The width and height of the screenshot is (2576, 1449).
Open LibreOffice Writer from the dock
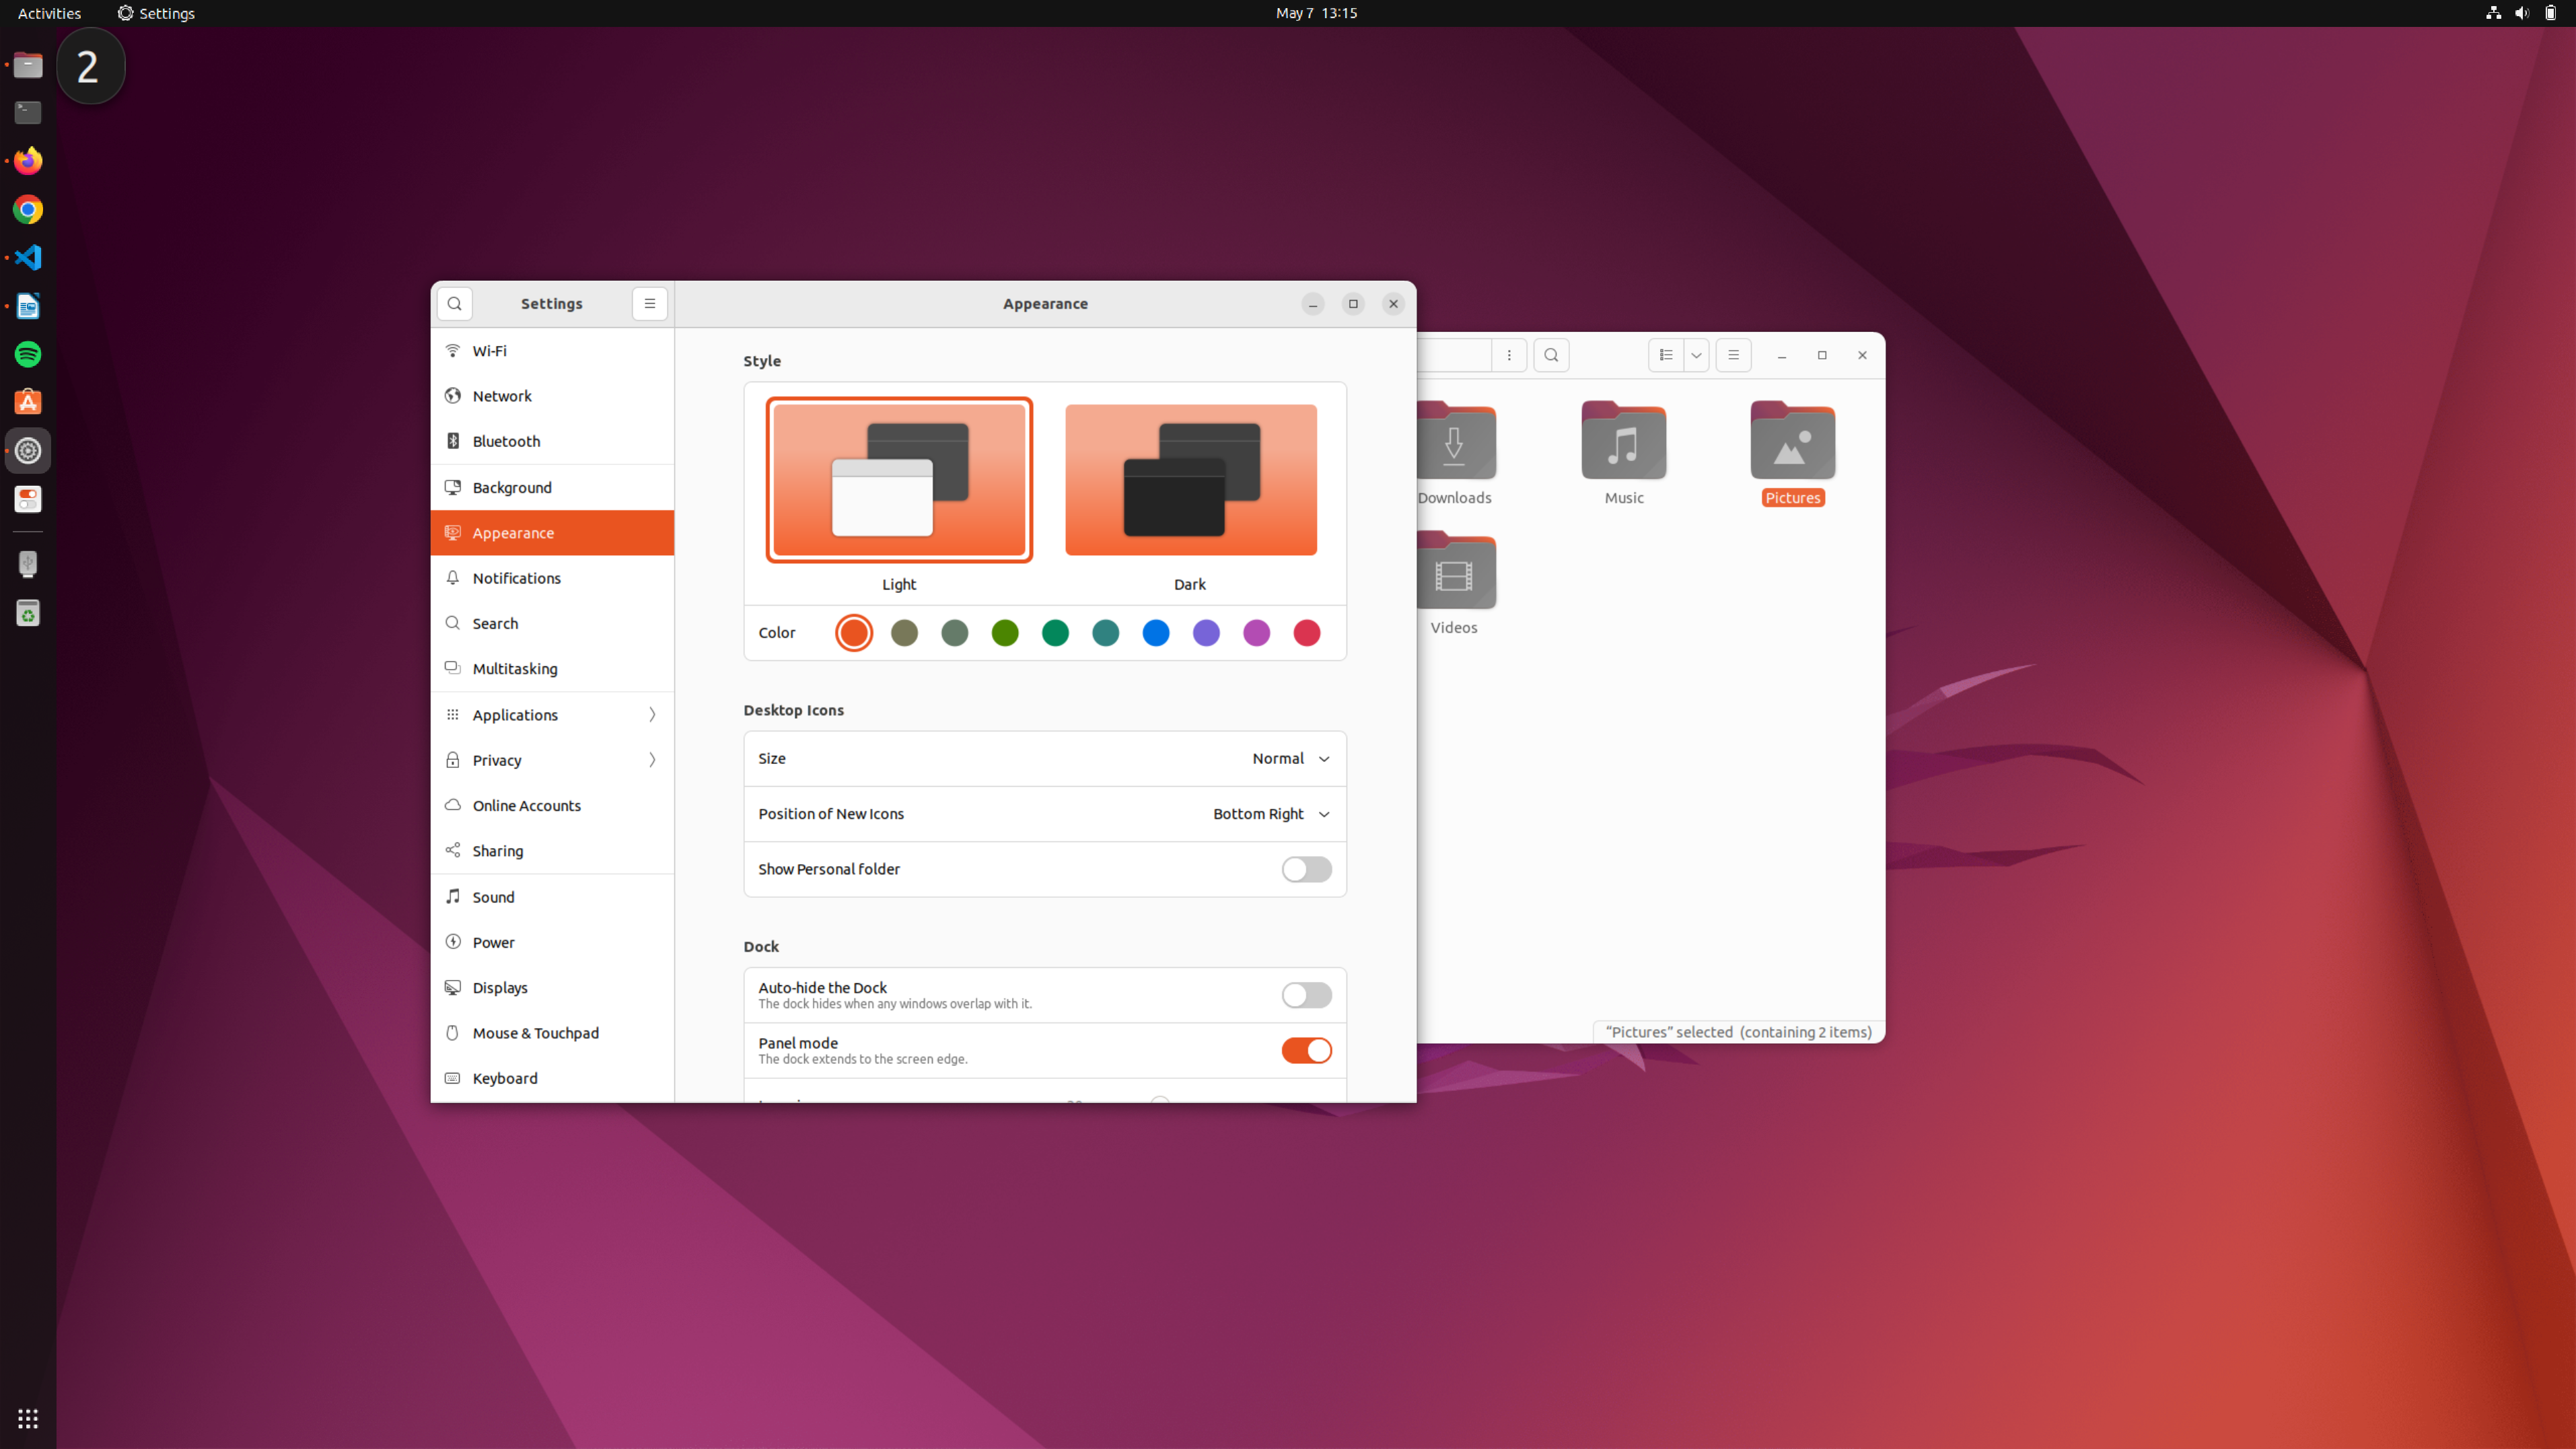pyautogui.click(x=28, y=306)
